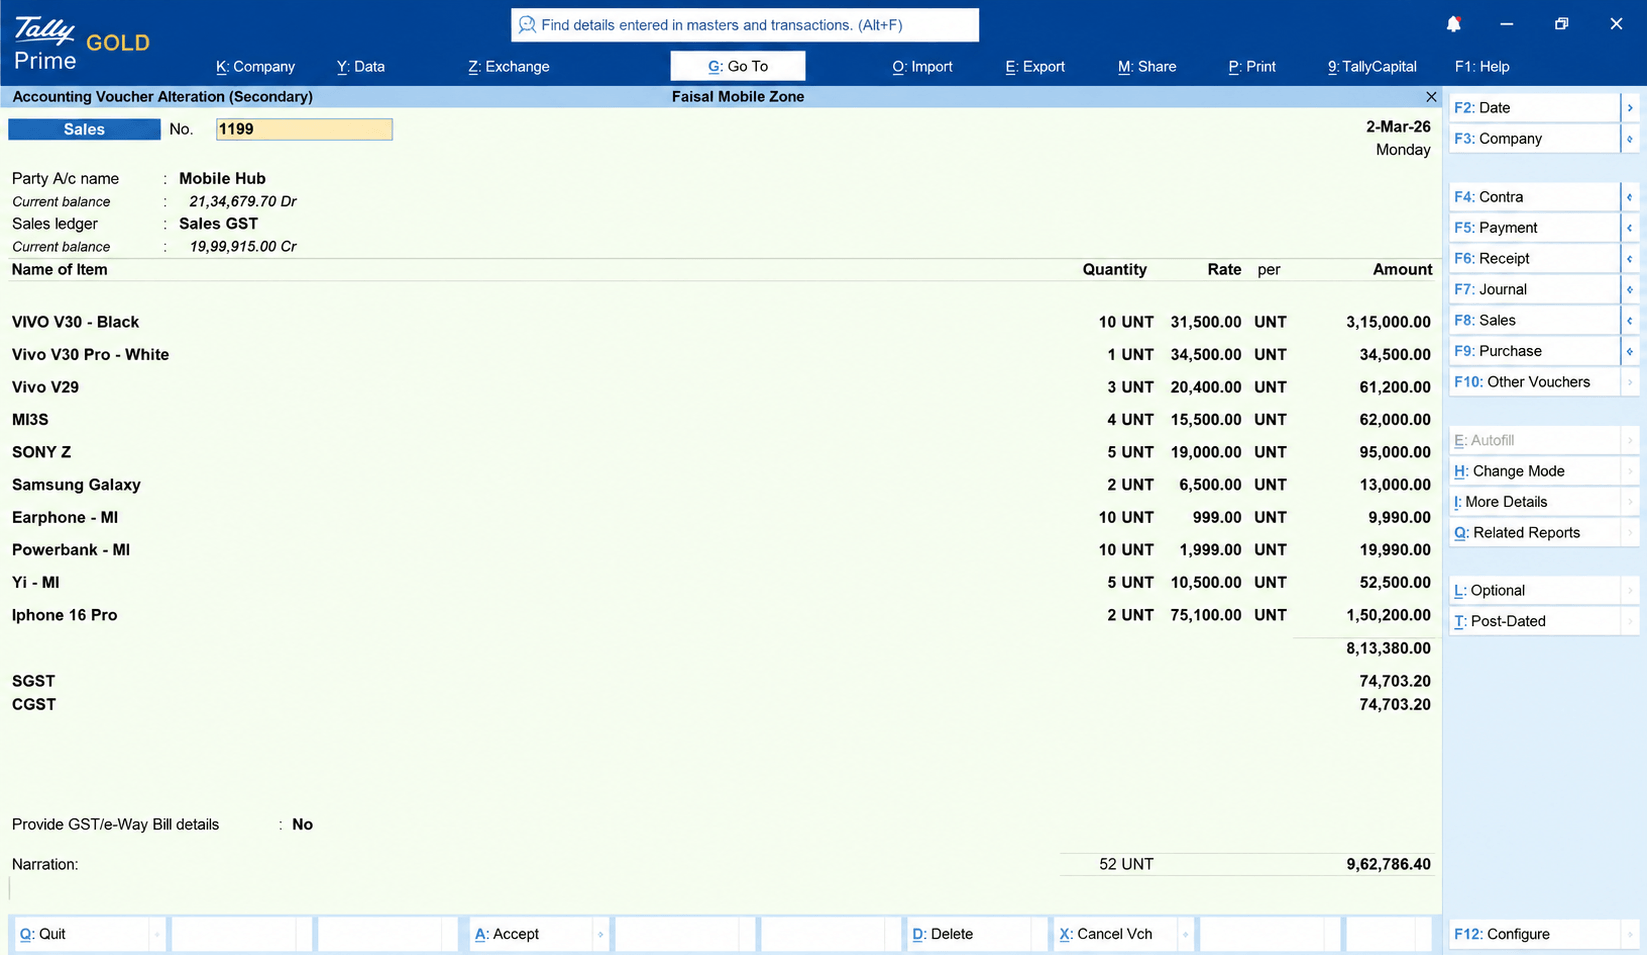Open F12: Configure
This screenshot has width=1647, height=955.
[1534, 934]
